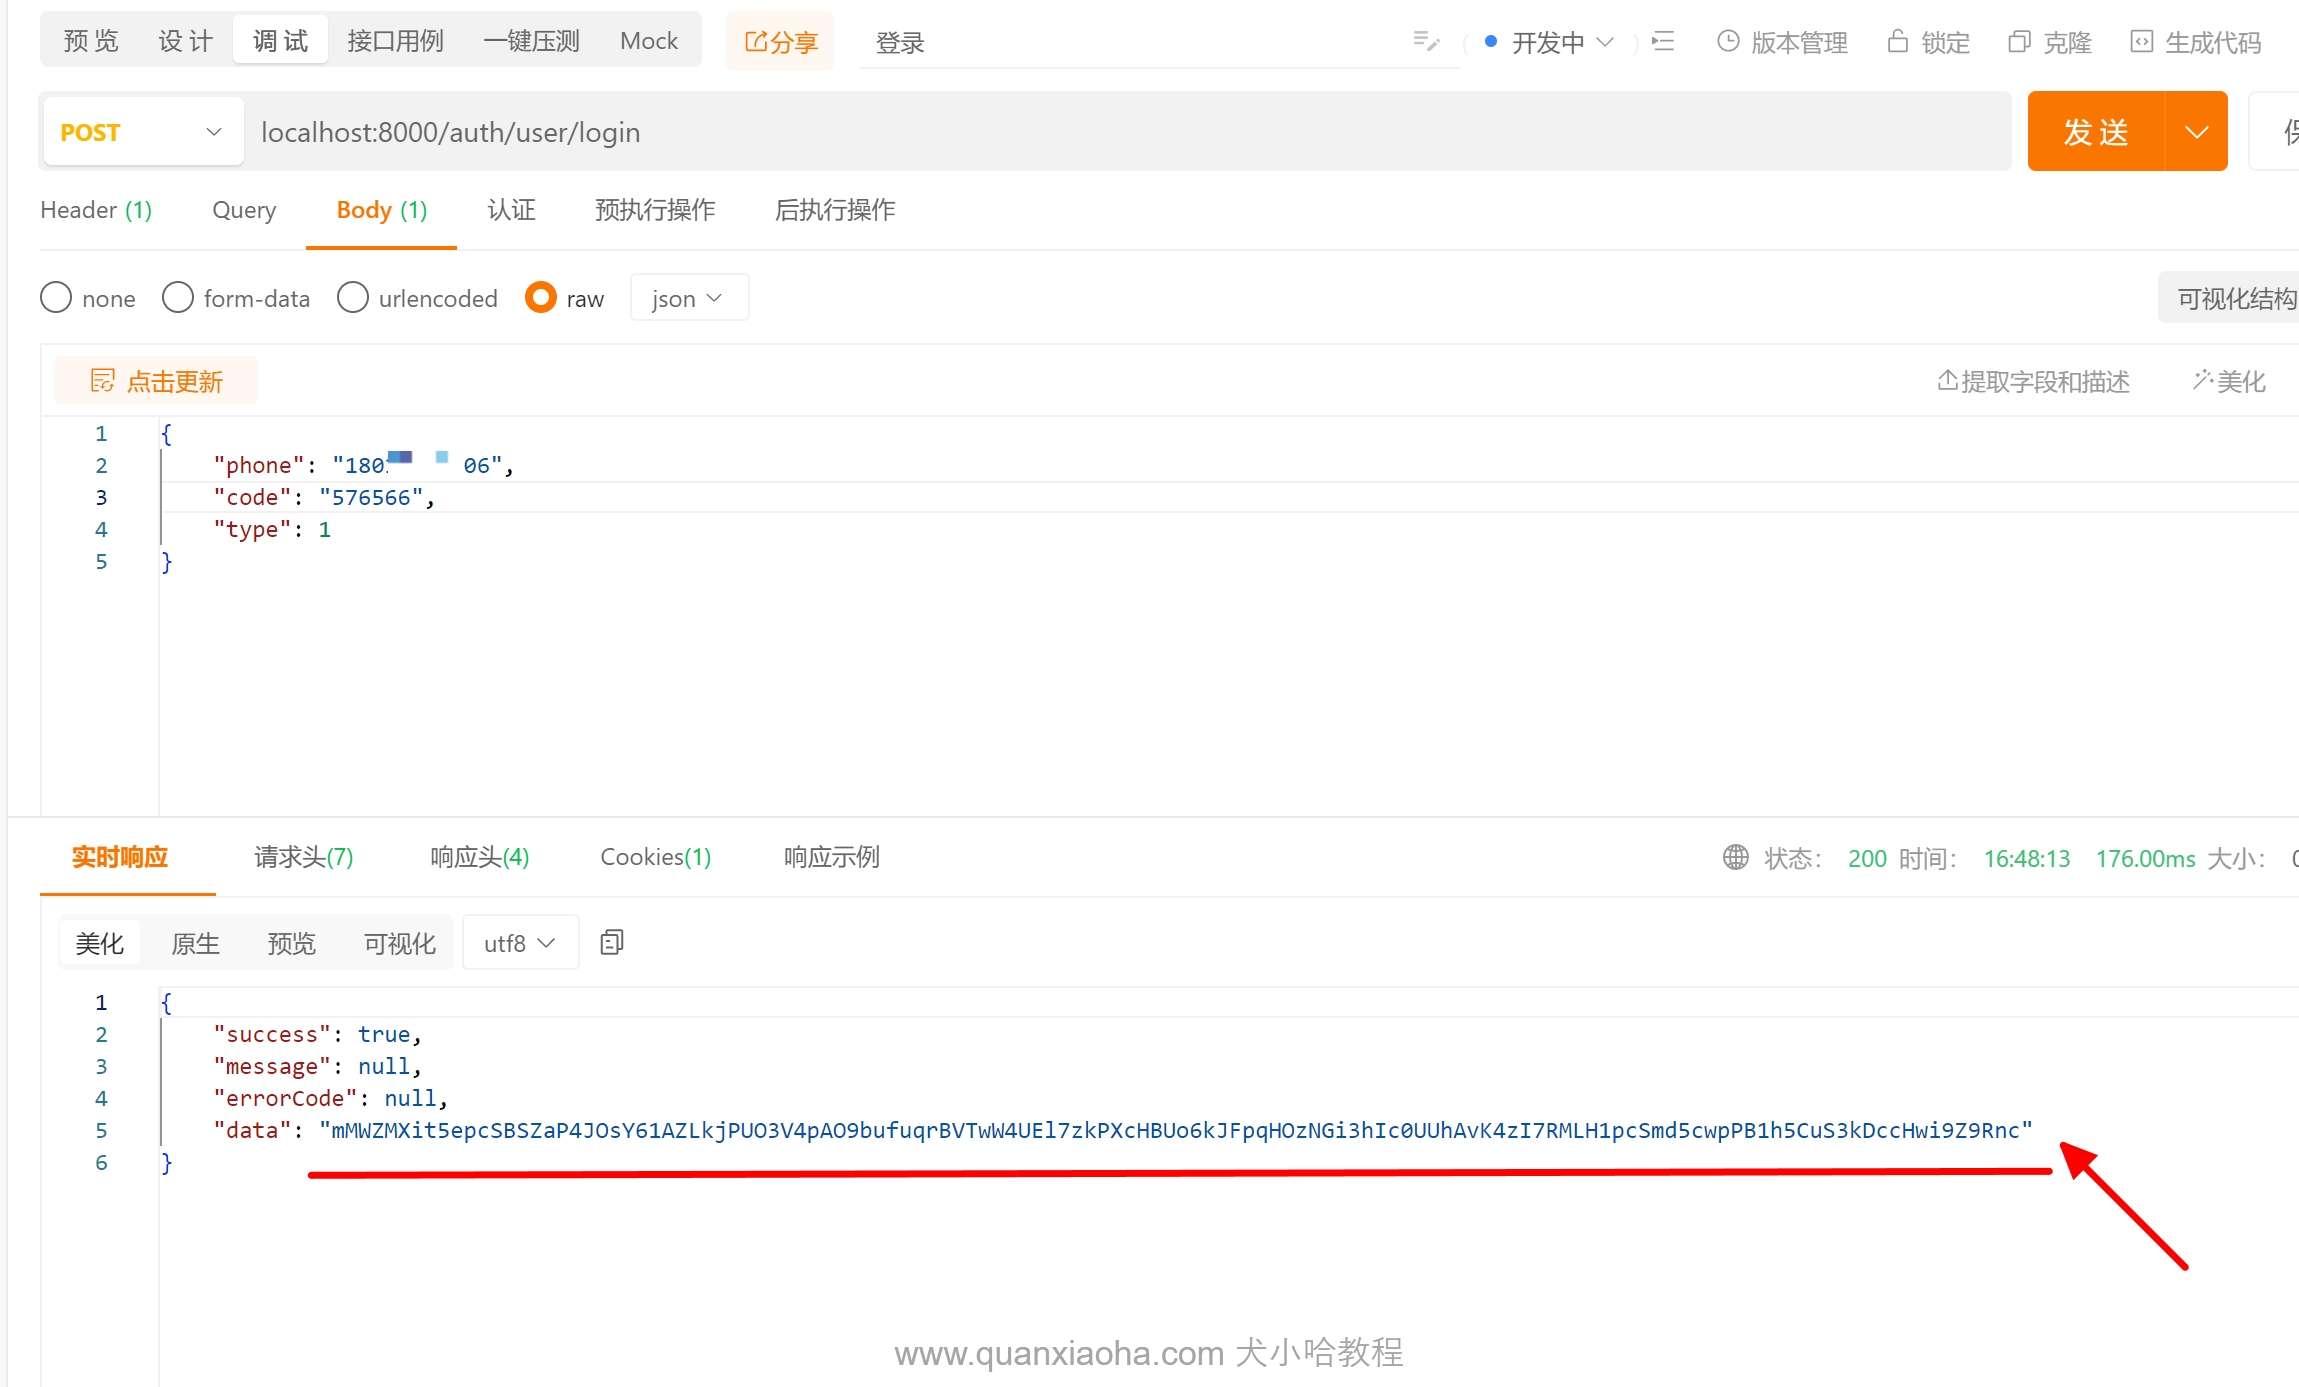Click the indent list icon in top bar
This screenshot has width=2299, height=1387.
click(1663, 42)
